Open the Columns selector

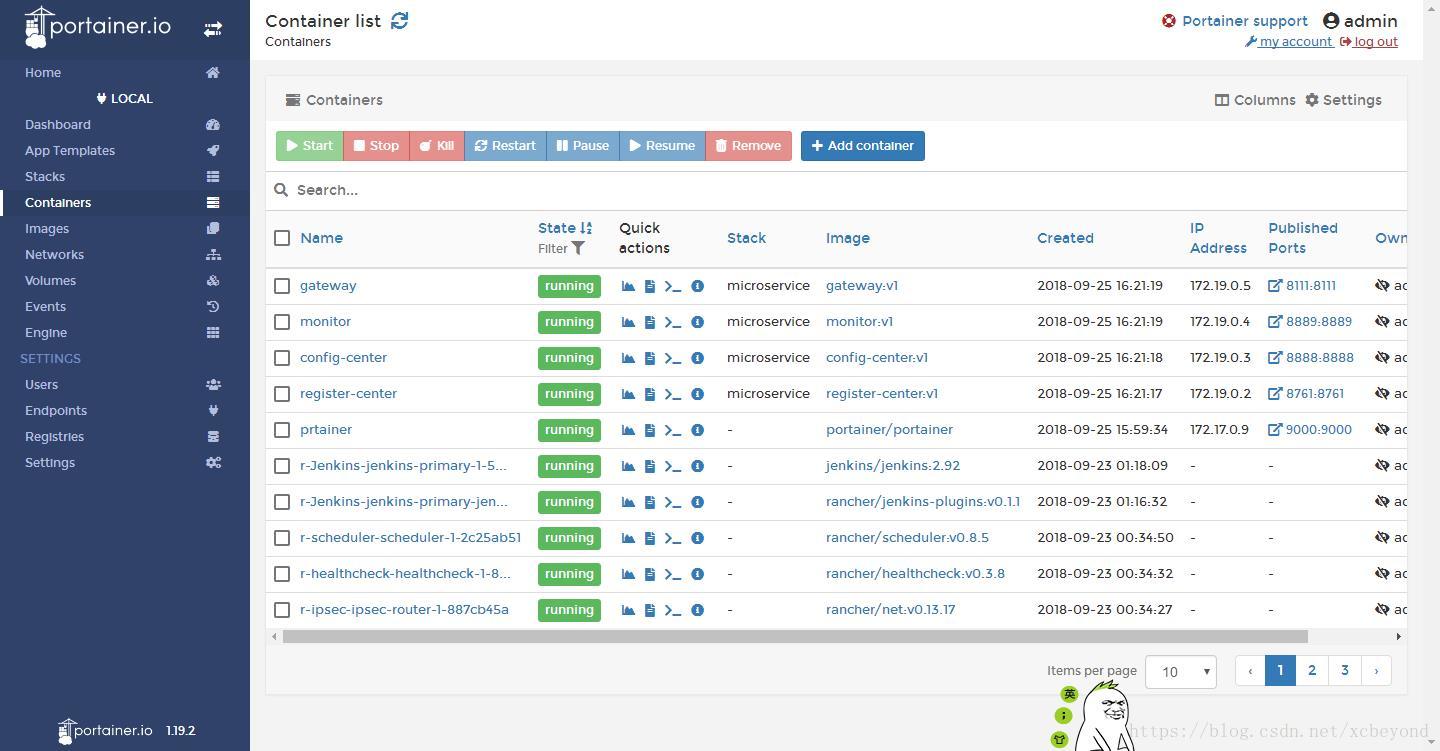1255,100
